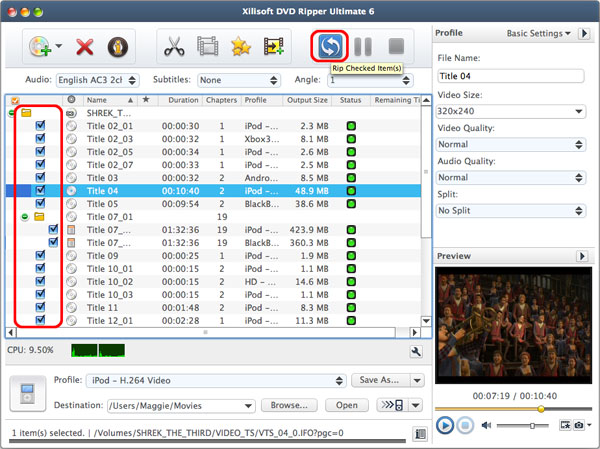The width and height of the screenshot is (600, 449).
Task: Click the red Remove X icon
Action: pyautogui.click(x=85, y=47)
